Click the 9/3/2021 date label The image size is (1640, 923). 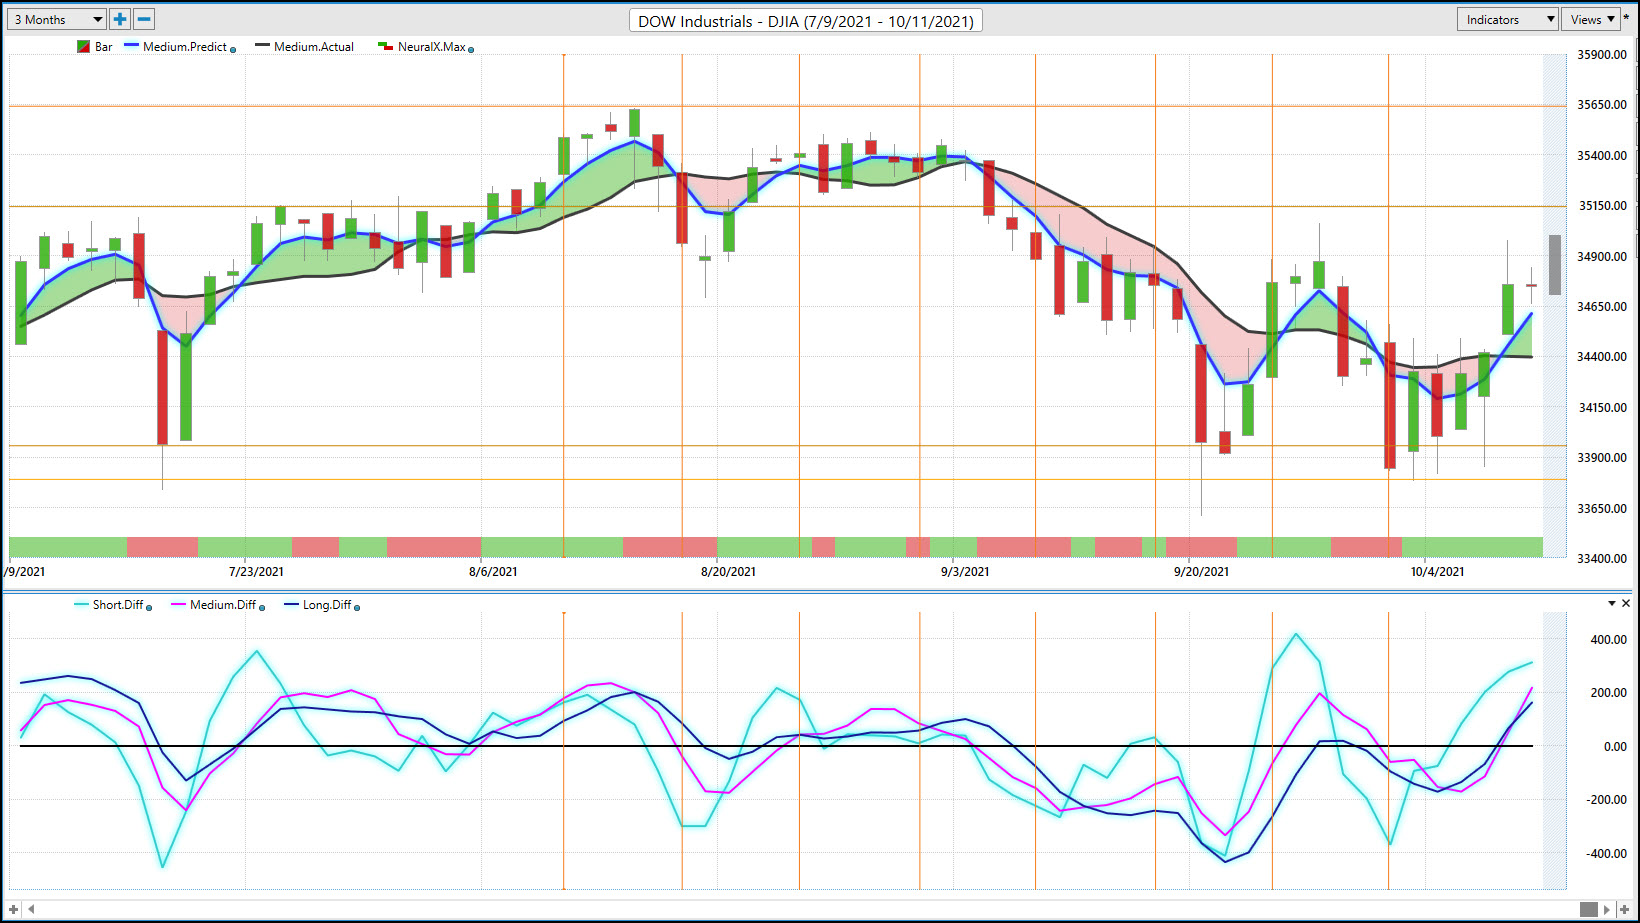tap(965, 572)
